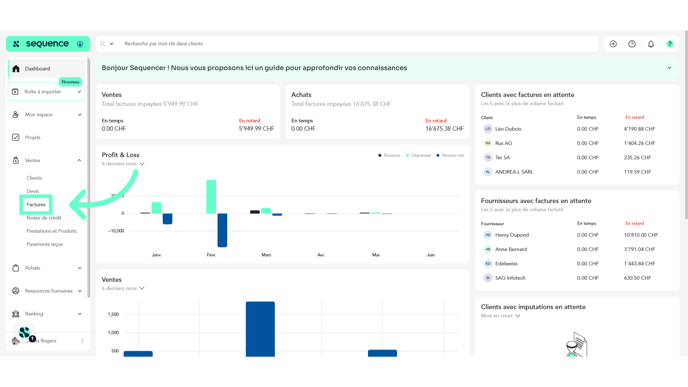Click the Nouveau badge

tap(70, 82)
